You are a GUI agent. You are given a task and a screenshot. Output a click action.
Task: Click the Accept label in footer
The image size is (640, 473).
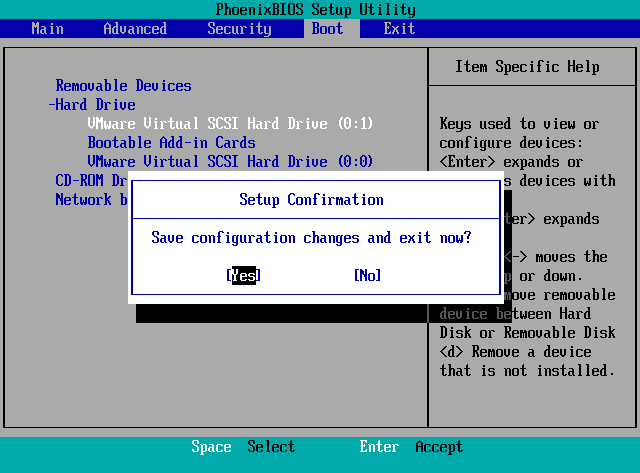point(439,446)
